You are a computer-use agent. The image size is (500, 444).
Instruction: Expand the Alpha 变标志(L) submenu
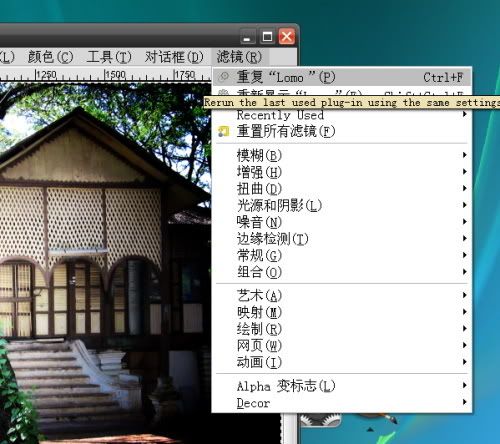(342, 386)
